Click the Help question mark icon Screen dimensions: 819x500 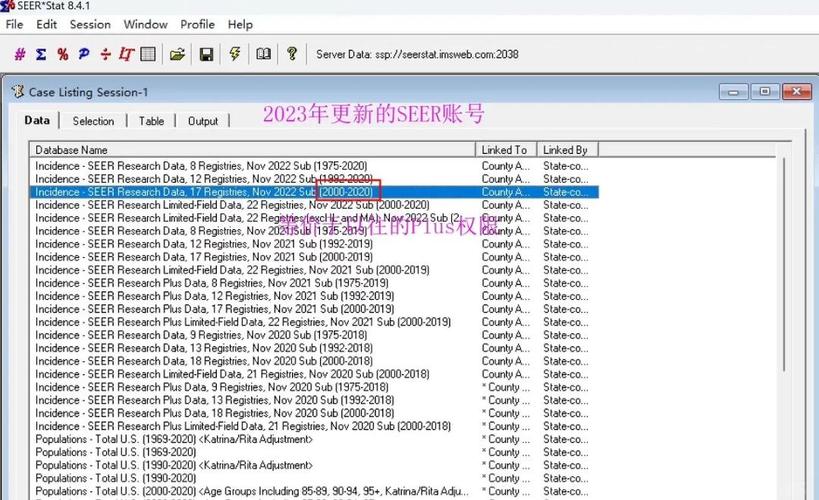coord(292,54)
